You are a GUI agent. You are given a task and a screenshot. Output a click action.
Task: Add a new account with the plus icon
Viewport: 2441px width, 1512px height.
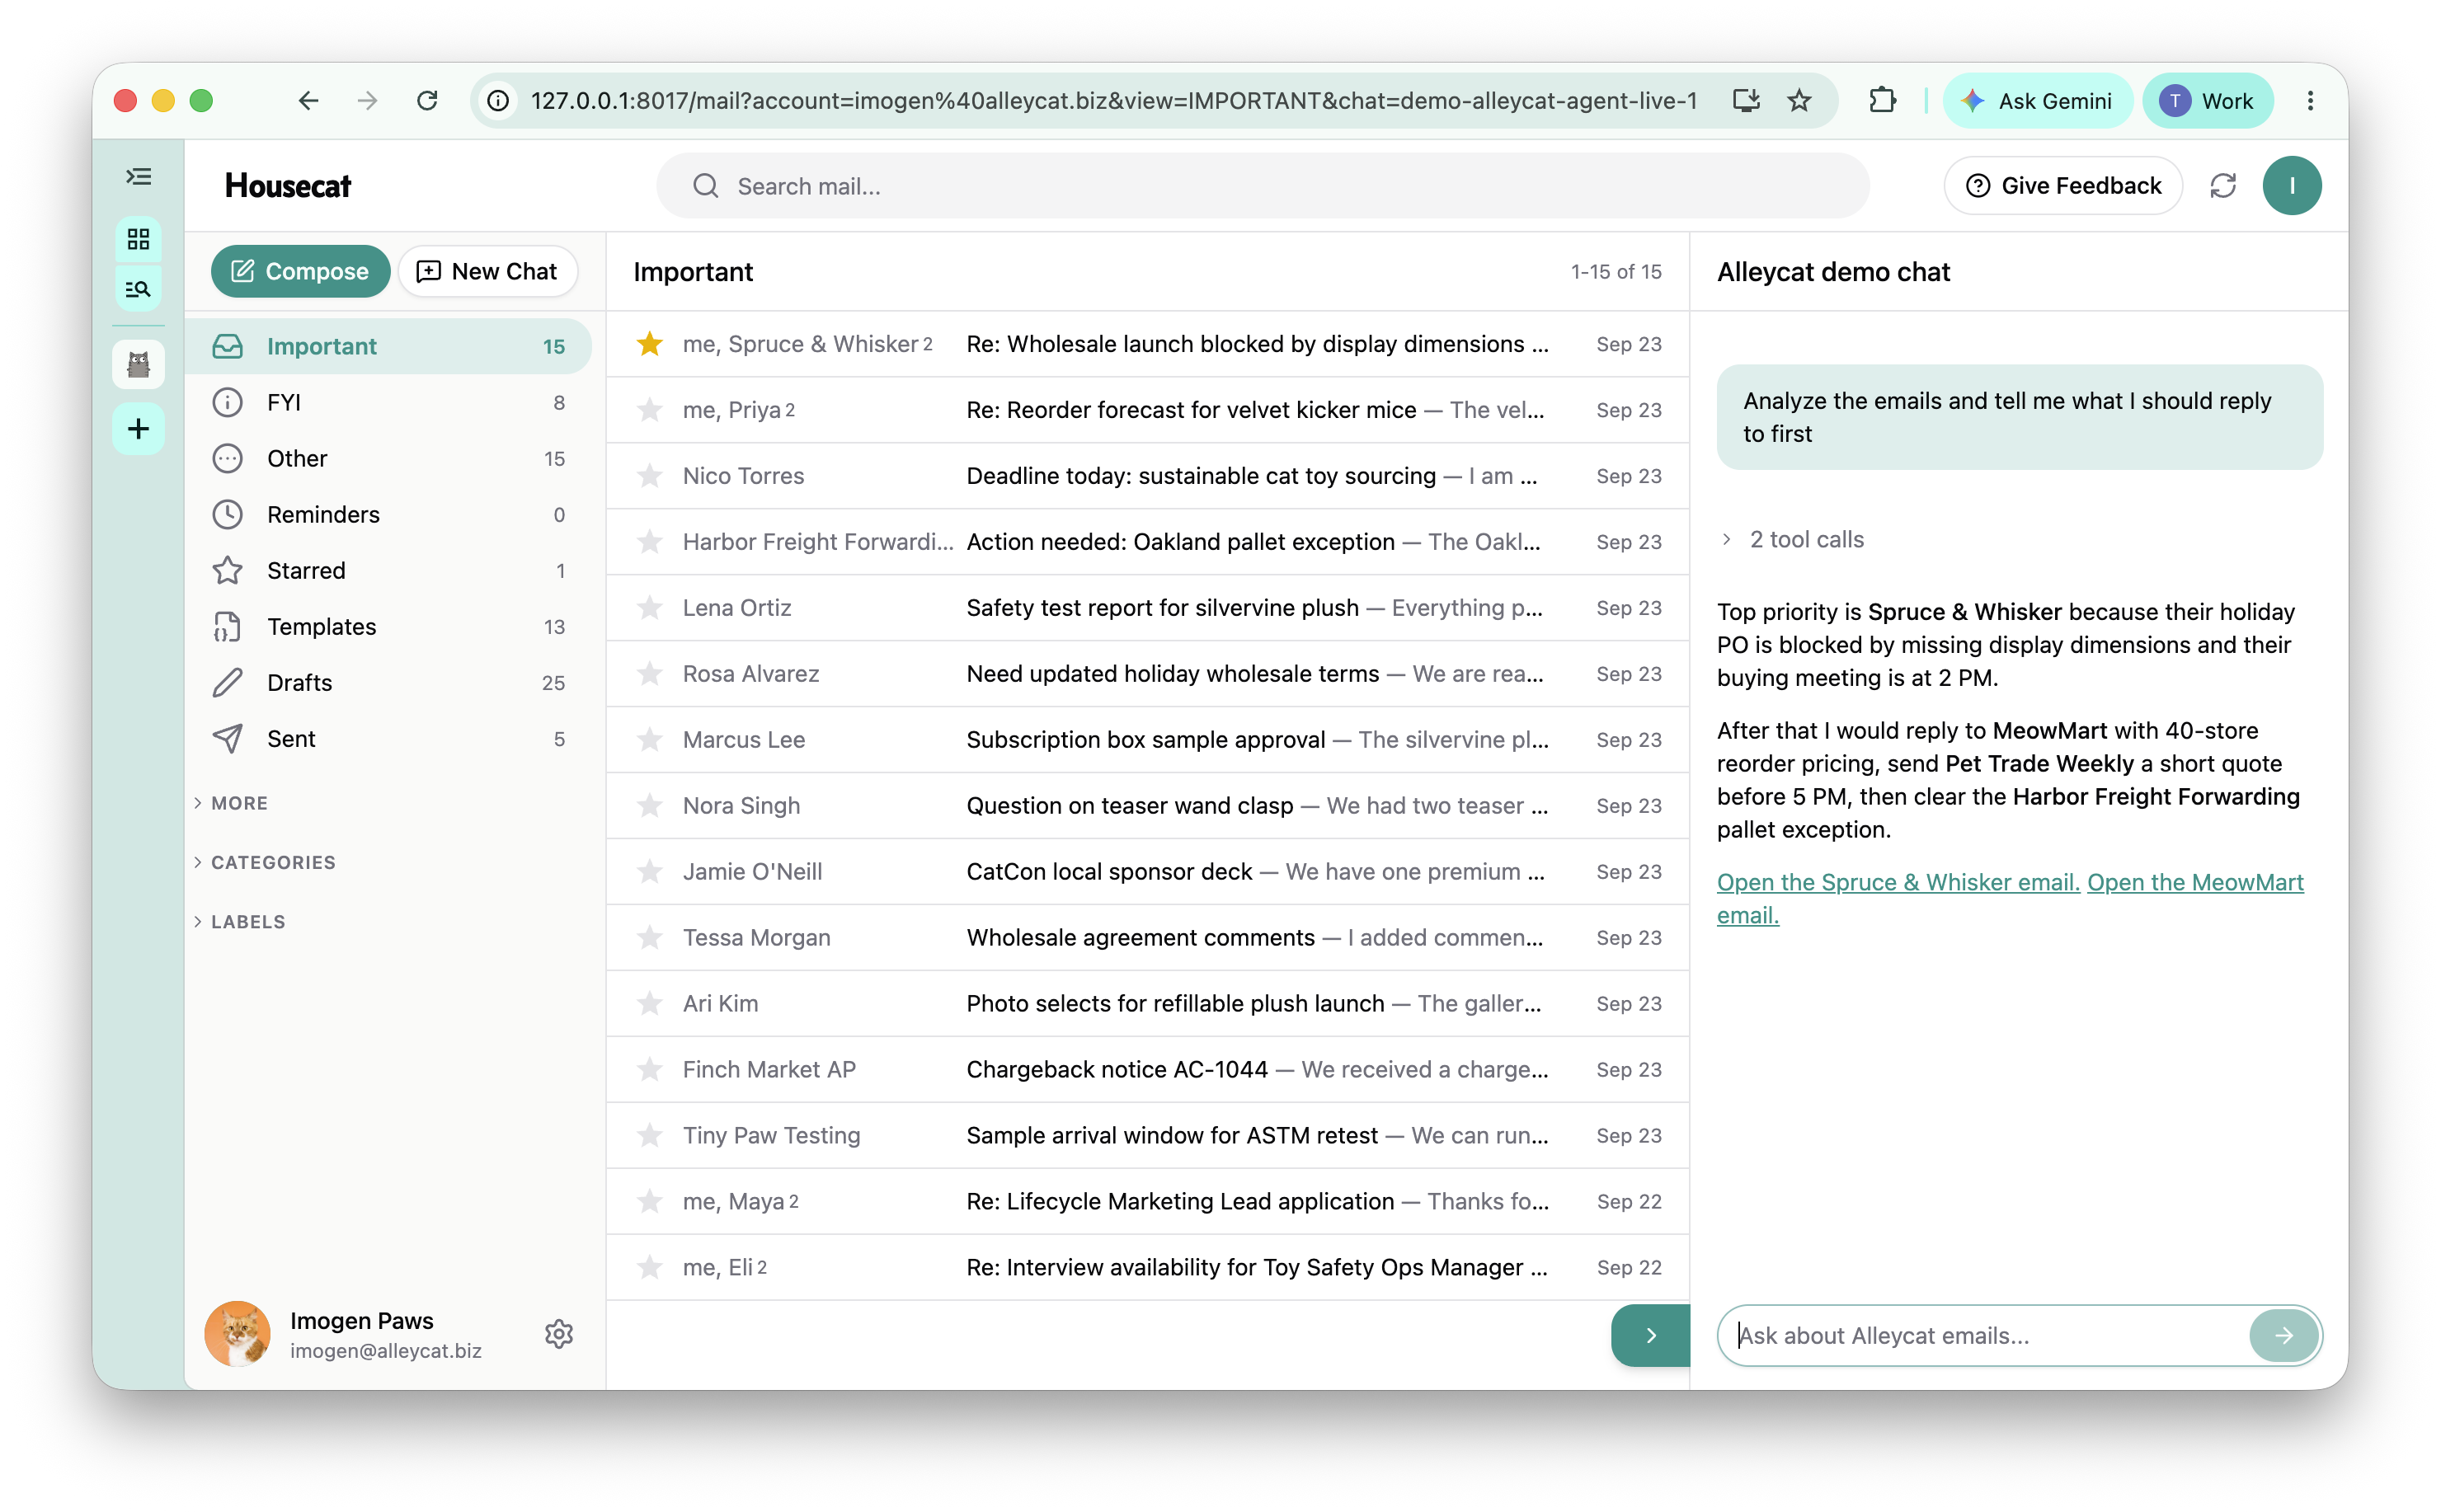[138, 429]
